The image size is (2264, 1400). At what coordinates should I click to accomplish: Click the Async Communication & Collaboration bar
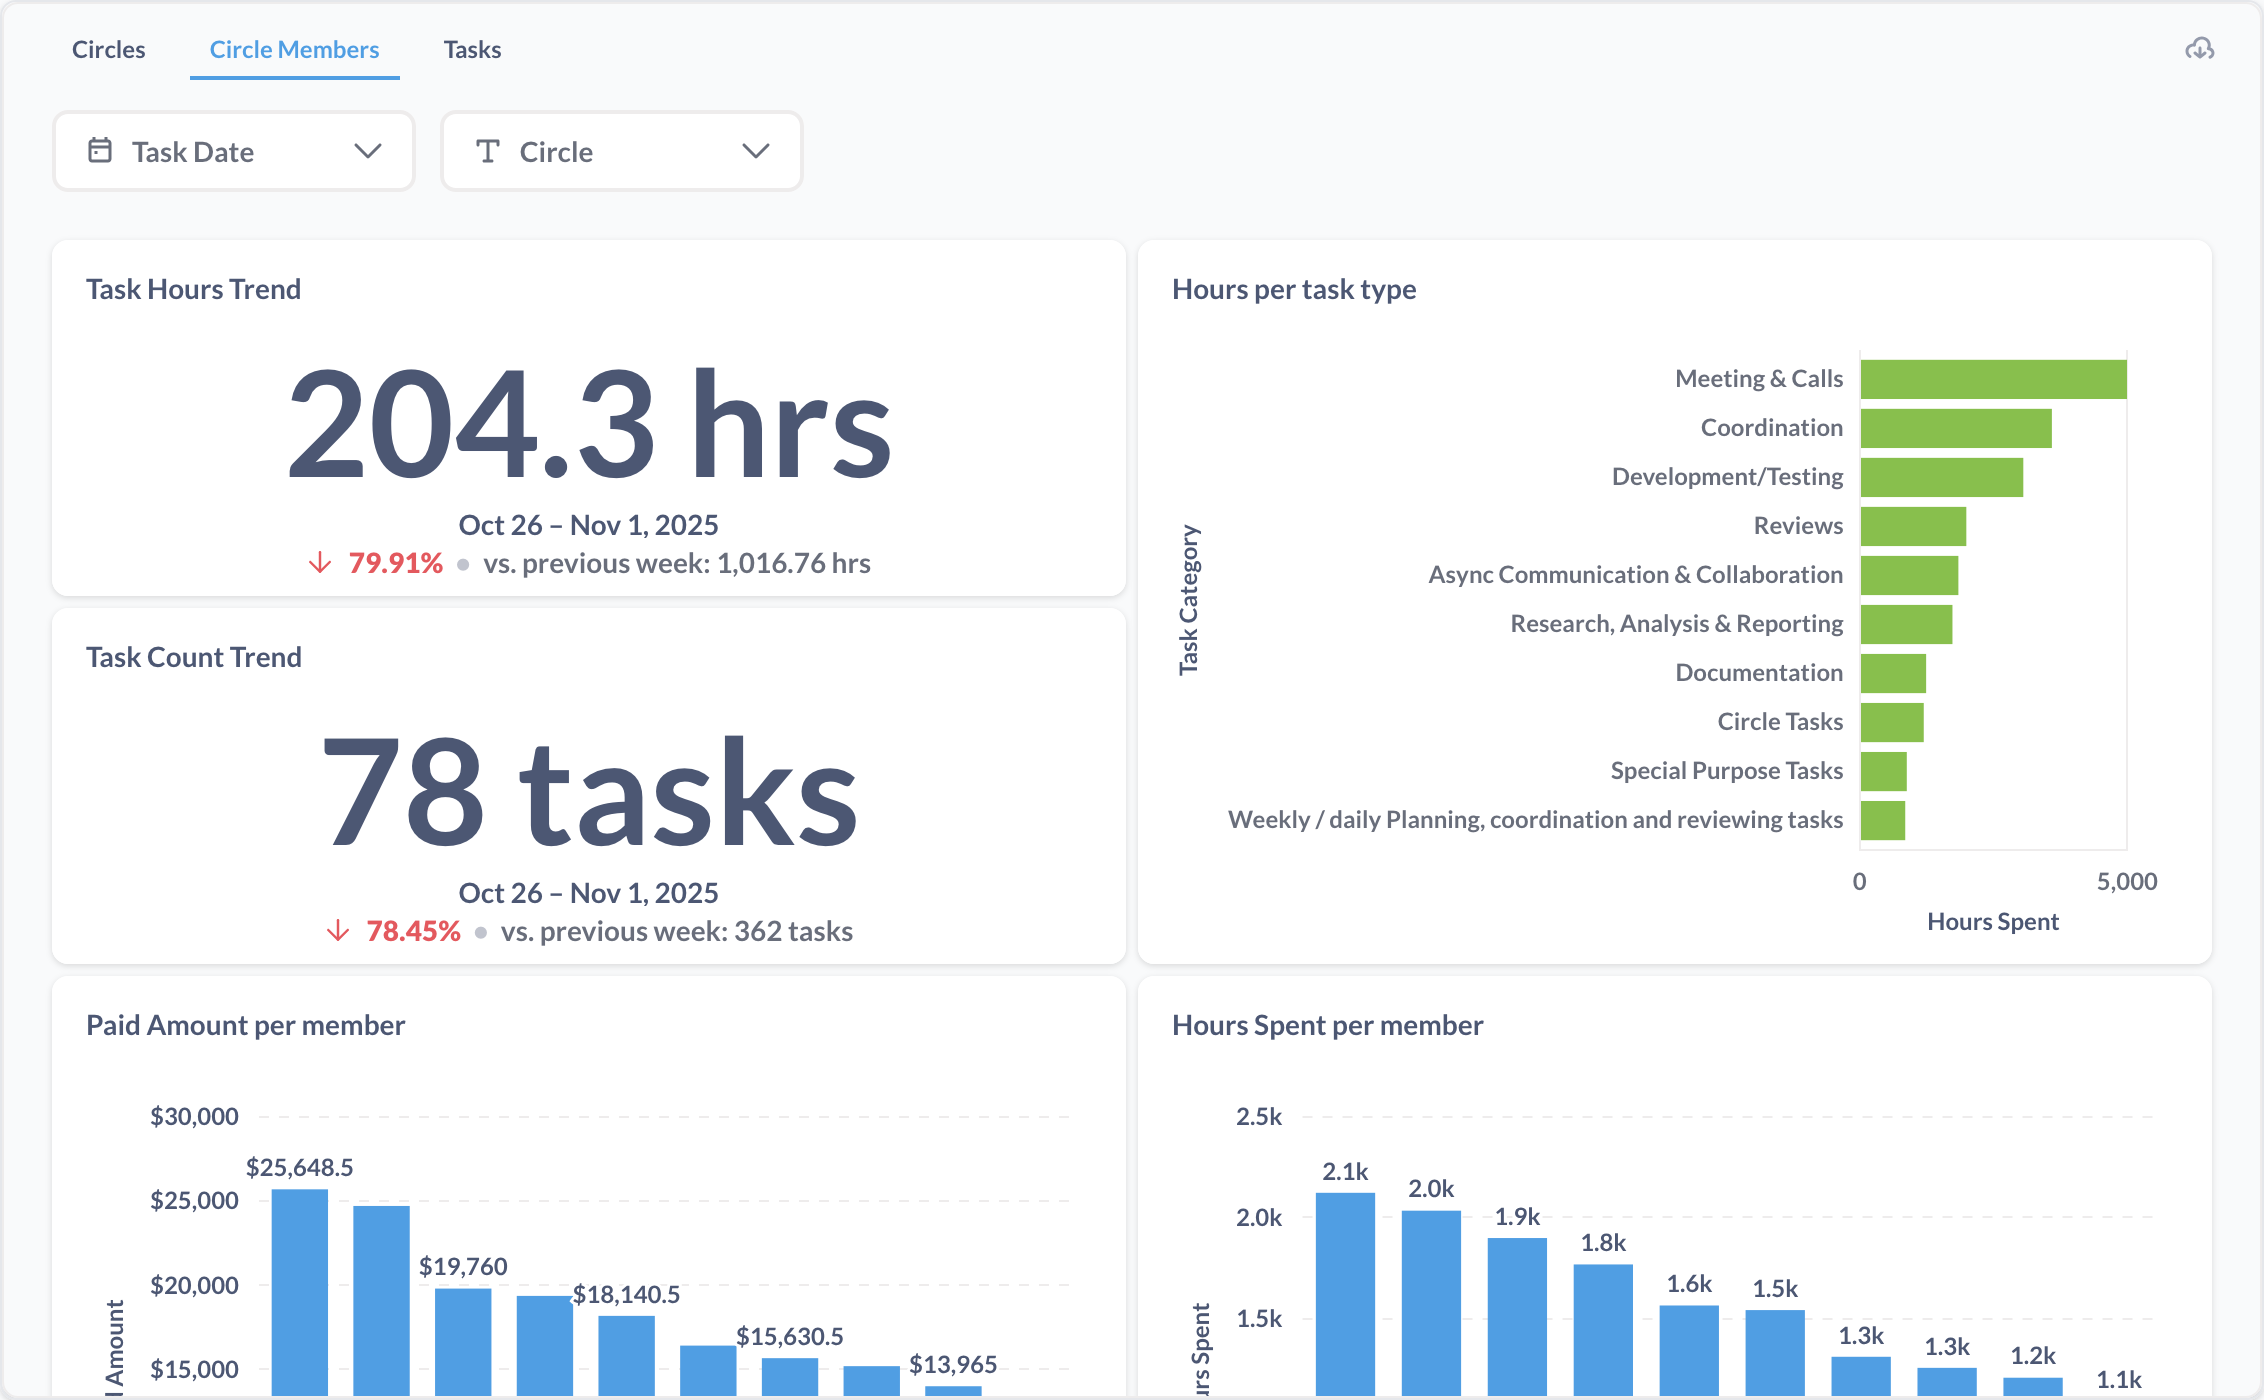tap(1909, 575)
